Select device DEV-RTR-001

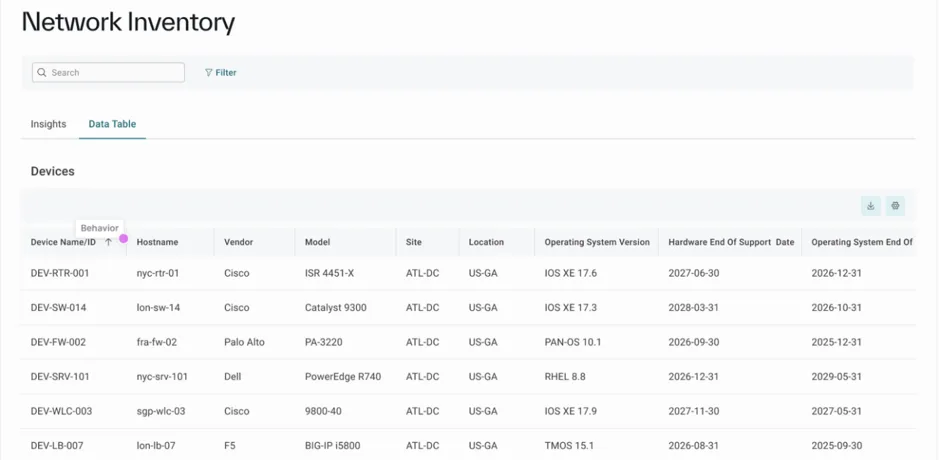tap(60, 273)
